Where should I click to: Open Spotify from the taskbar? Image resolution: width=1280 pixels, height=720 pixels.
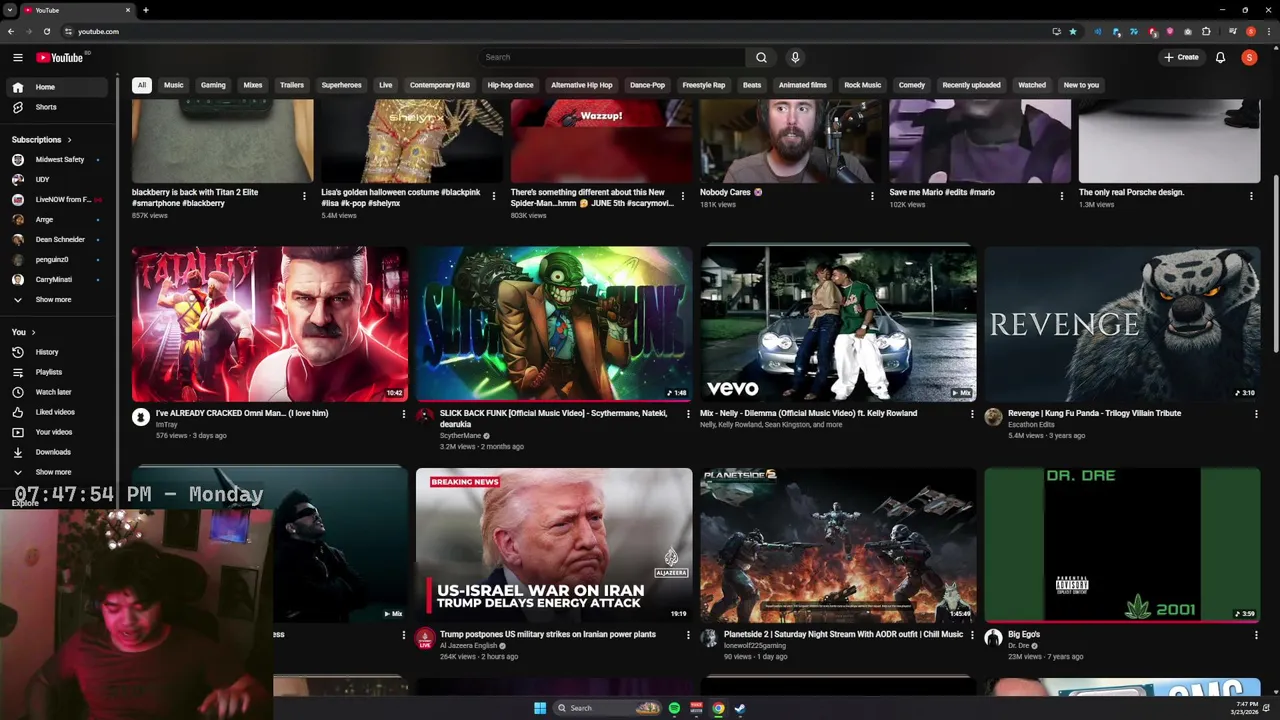tap(674, 708)
